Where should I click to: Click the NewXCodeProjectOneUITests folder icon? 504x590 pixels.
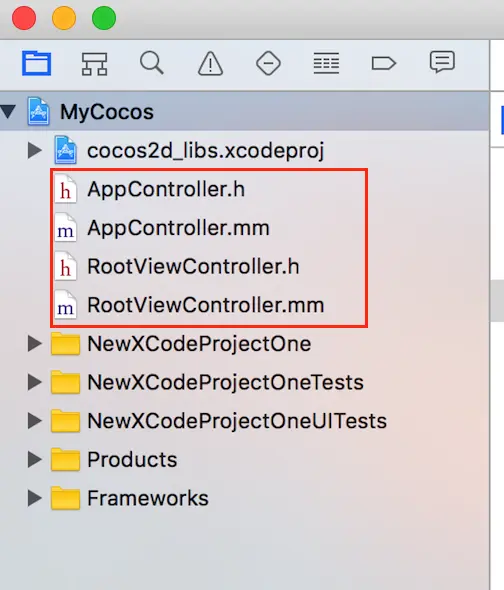point(65,421)
